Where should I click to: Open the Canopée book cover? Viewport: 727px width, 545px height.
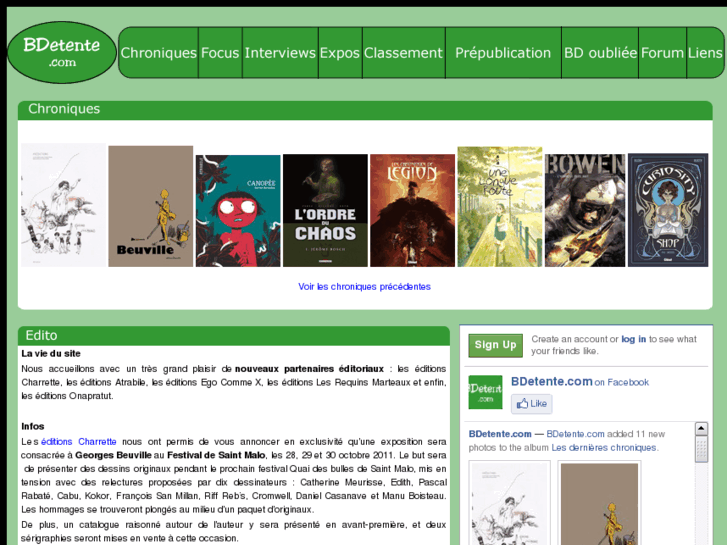click(238, 211)
